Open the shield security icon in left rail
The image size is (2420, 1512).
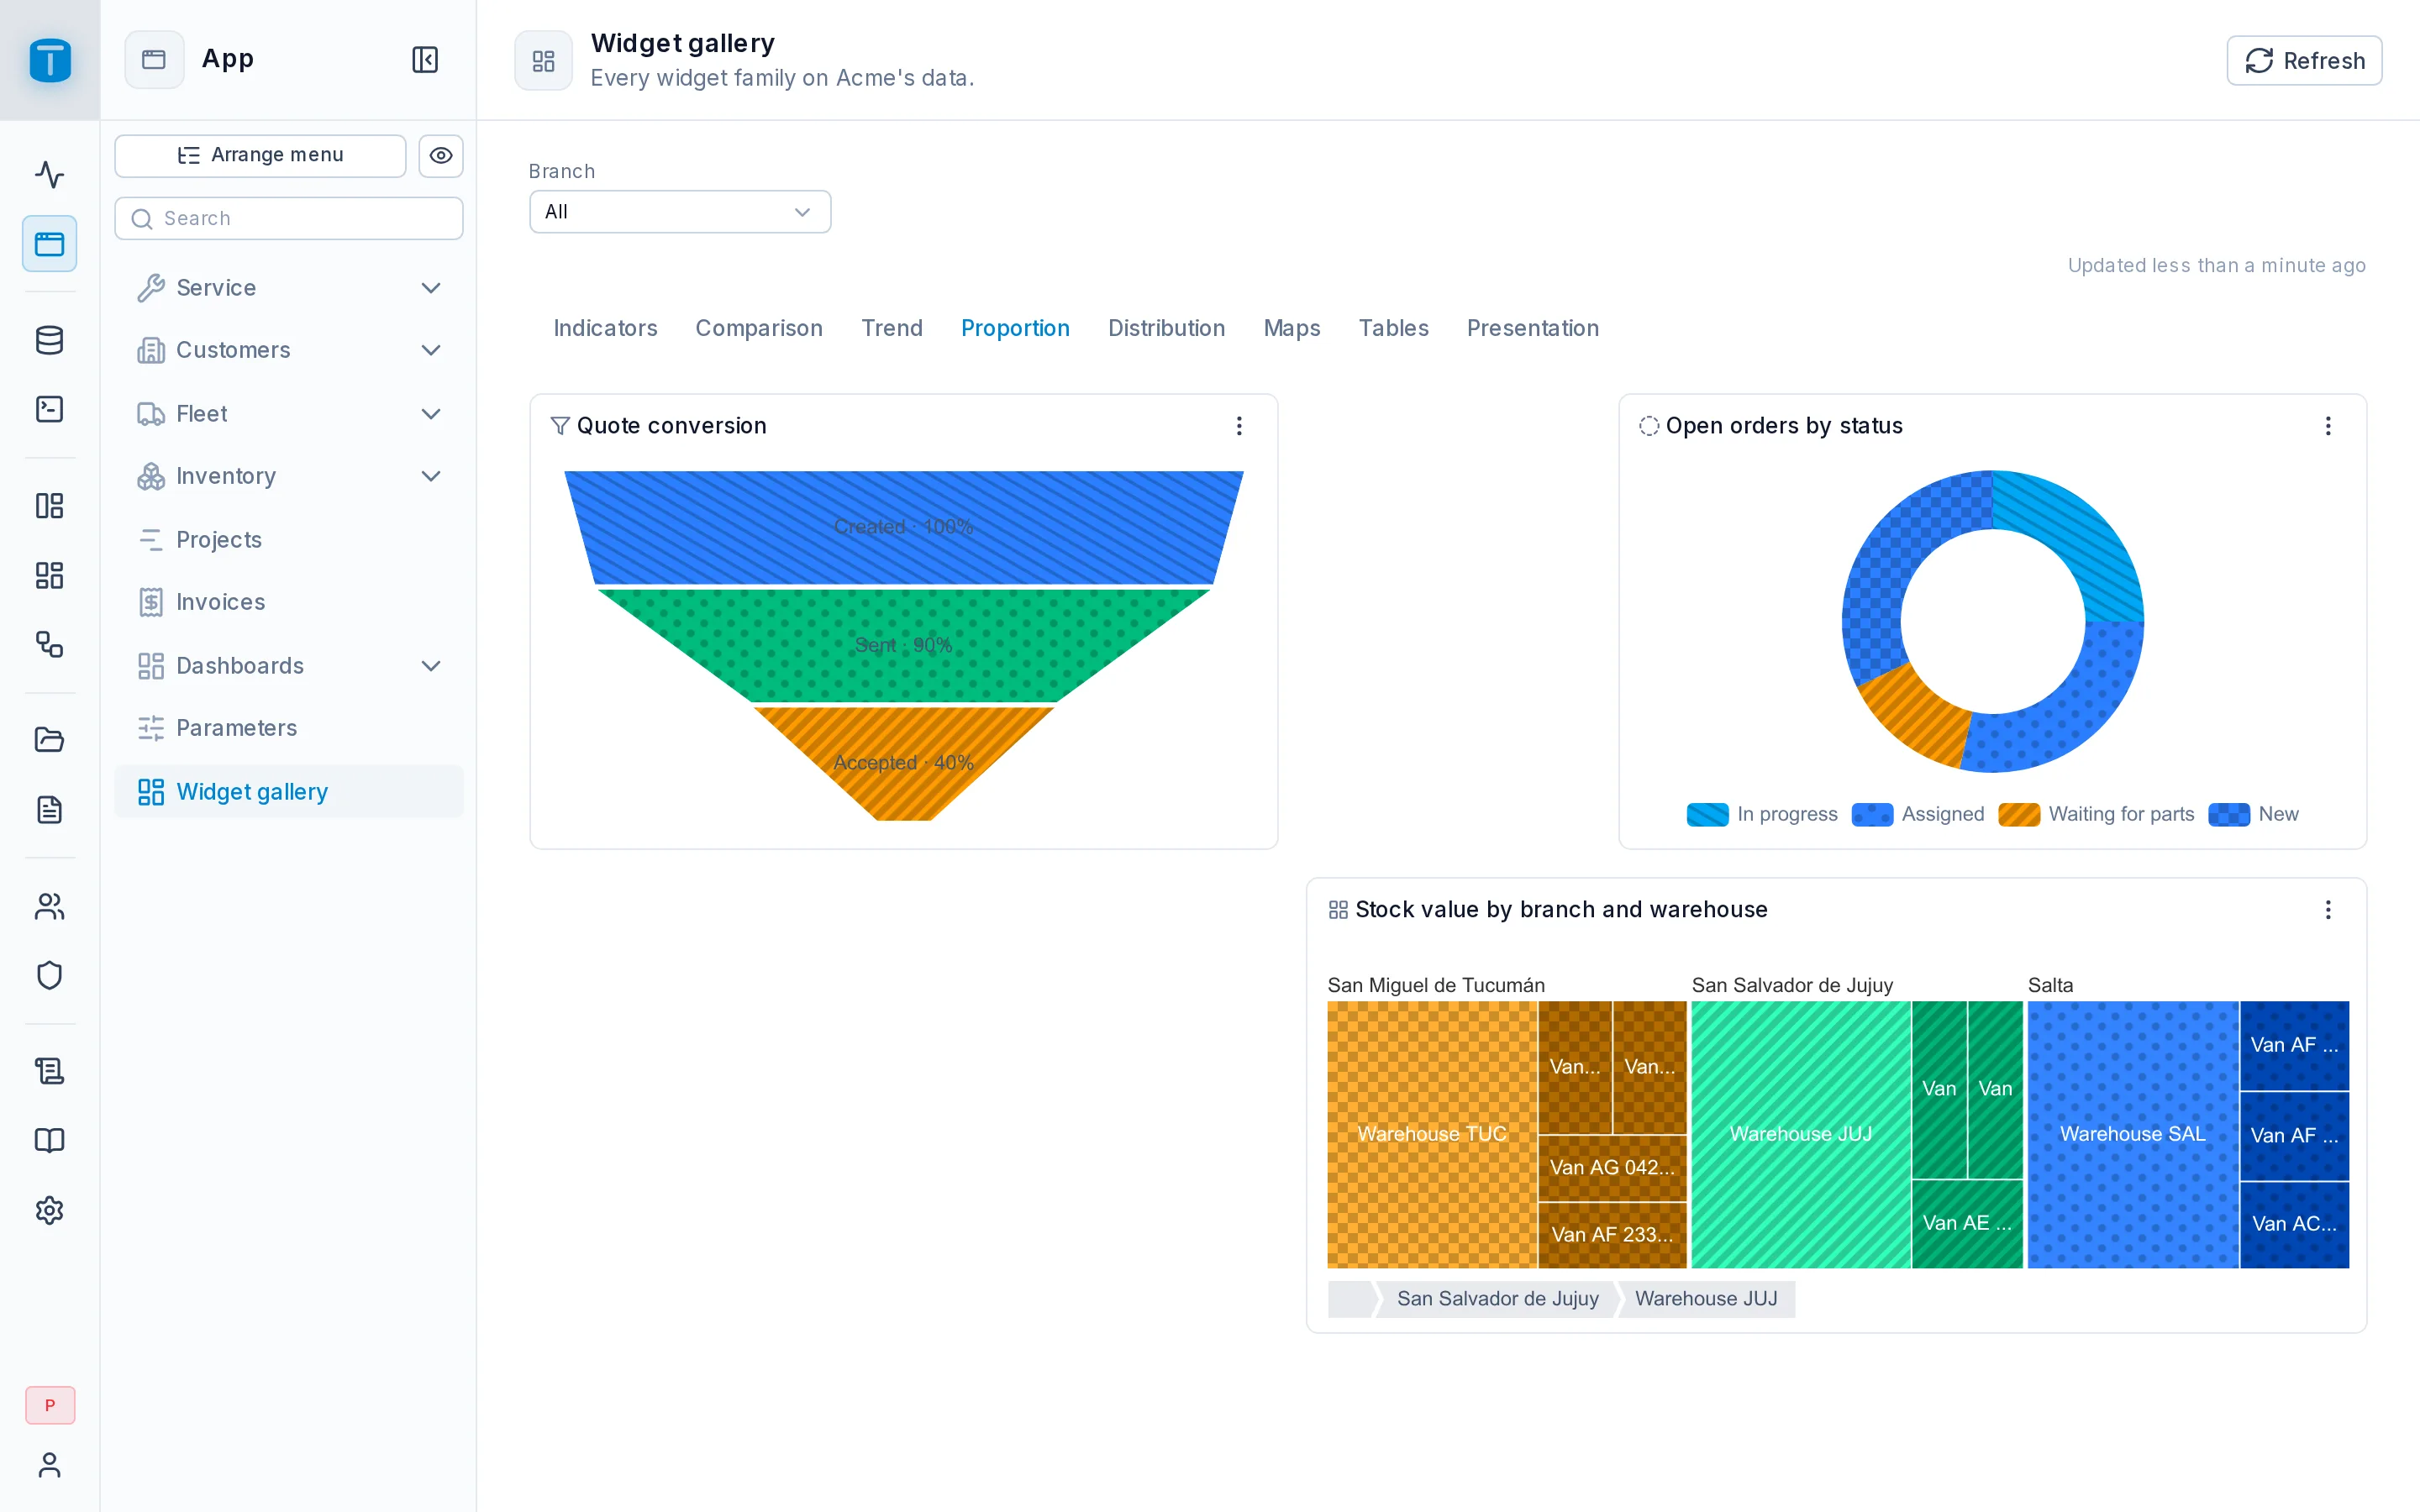pos(49,975)
